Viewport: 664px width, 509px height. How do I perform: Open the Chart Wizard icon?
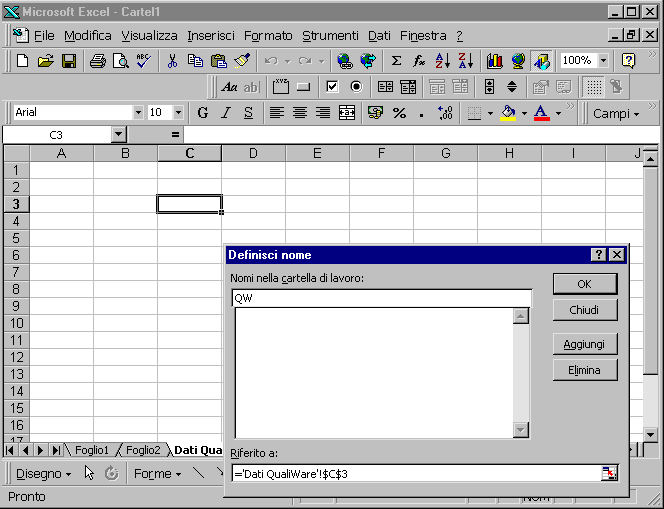494,61
